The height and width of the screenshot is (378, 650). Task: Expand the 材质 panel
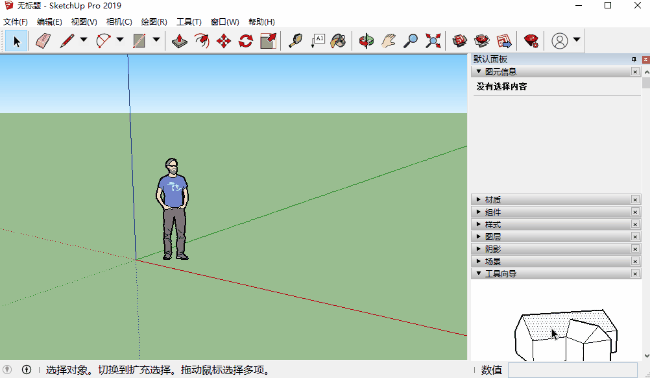click(x=478, y=200)
